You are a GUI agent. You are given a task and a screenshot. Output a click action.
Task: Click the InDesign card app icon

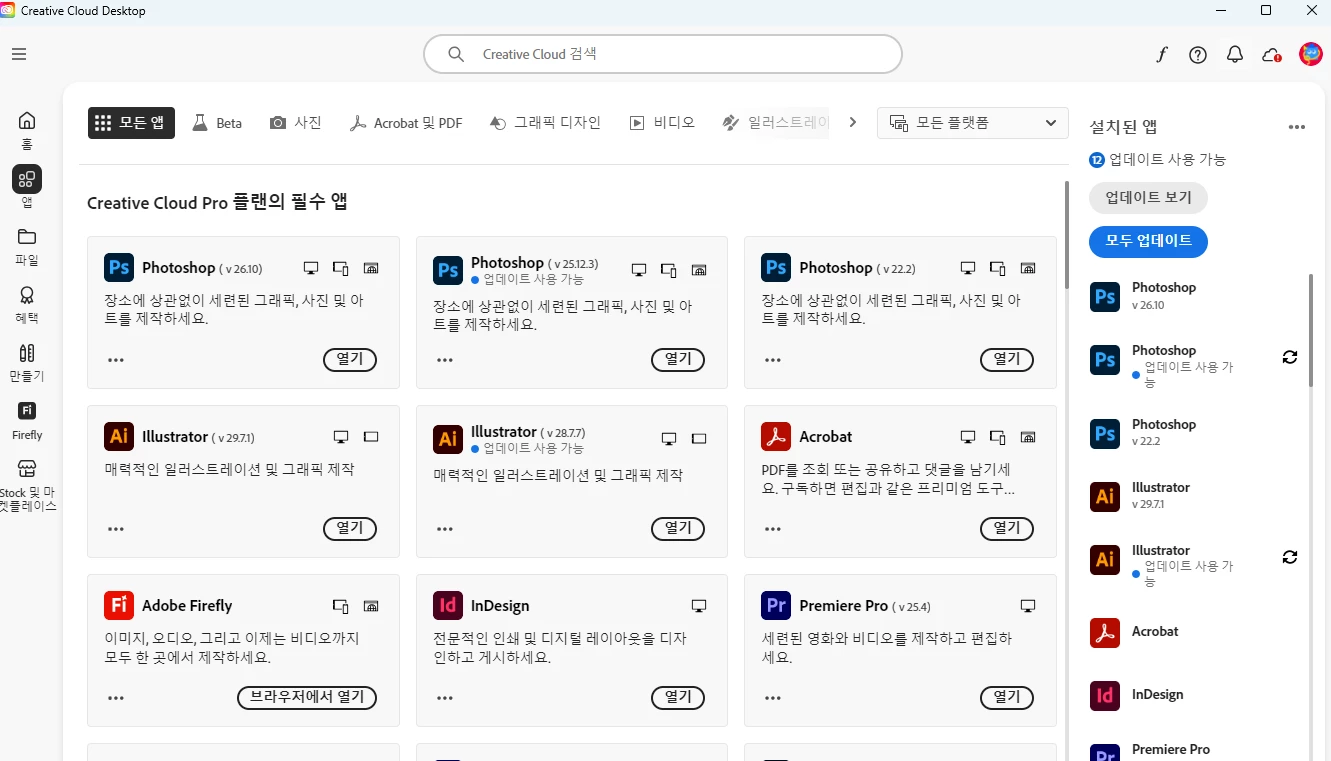click(x=448, y=606)
